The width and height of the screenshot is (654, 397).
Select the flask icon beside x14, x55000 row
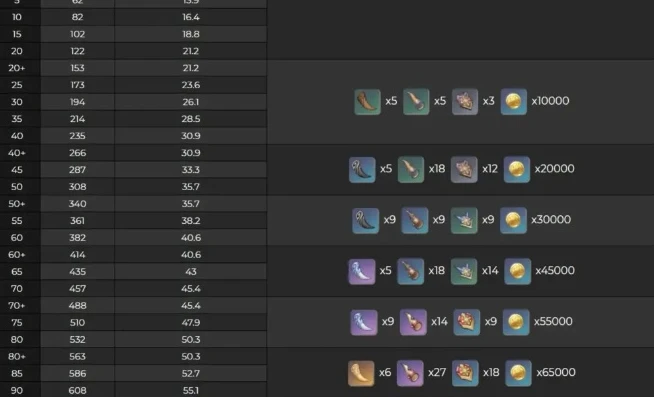(x=413, y=322)
